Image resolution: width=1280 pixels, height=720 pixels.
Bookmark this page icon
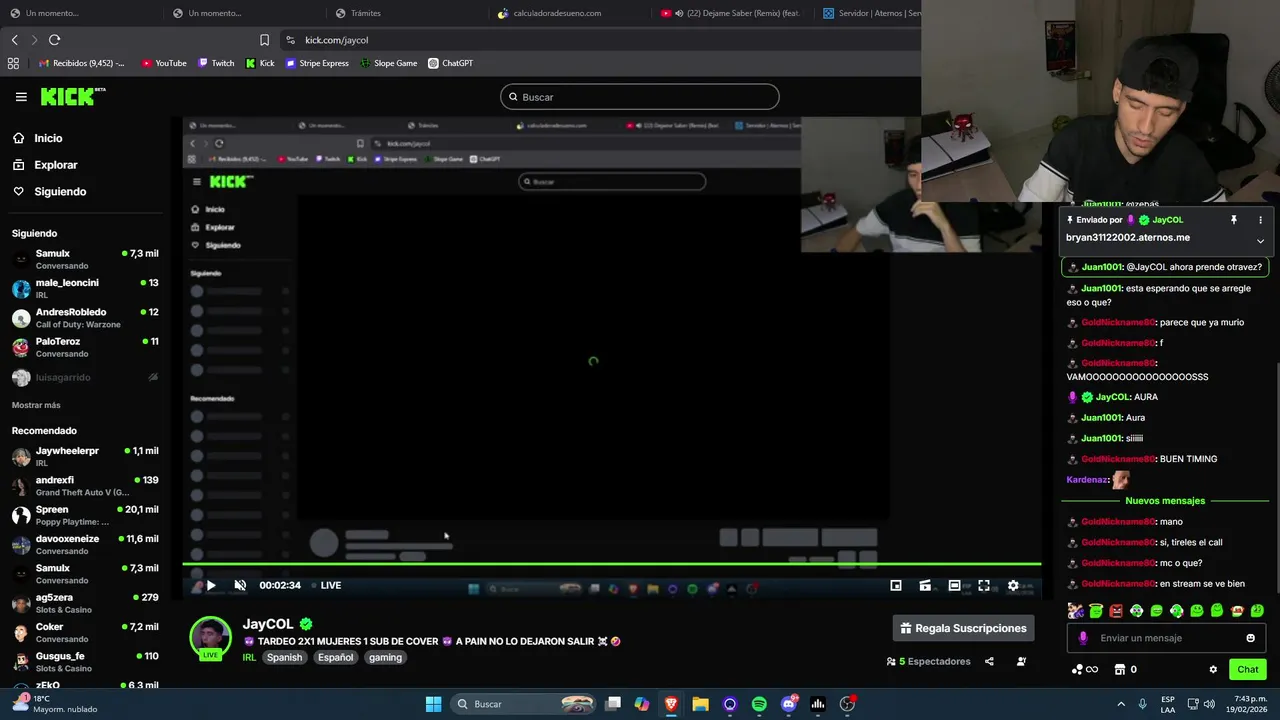pos(264,40)
